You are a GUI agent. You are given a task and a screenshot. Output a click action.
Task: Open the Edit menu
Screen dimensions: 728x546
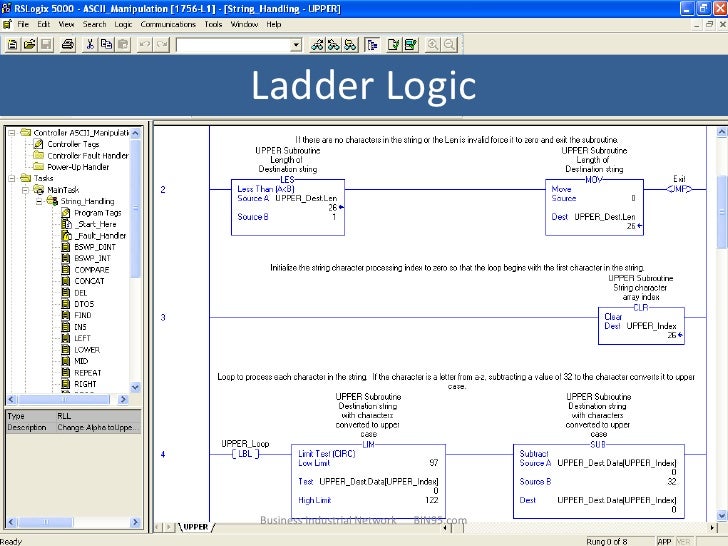tap(43, 24)
